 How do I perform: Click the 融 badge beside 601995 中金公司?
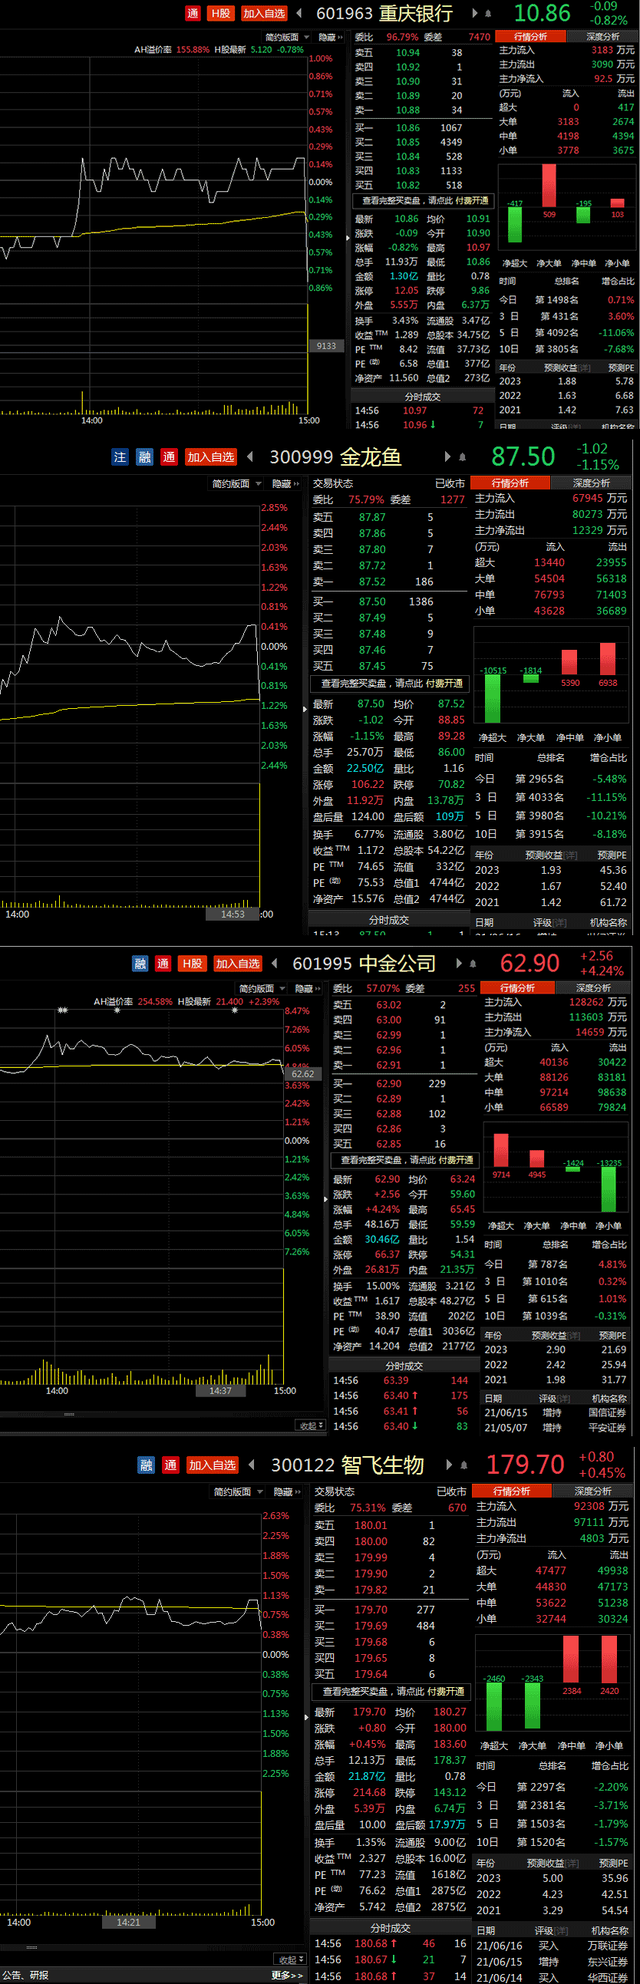(x=140, y=963)
